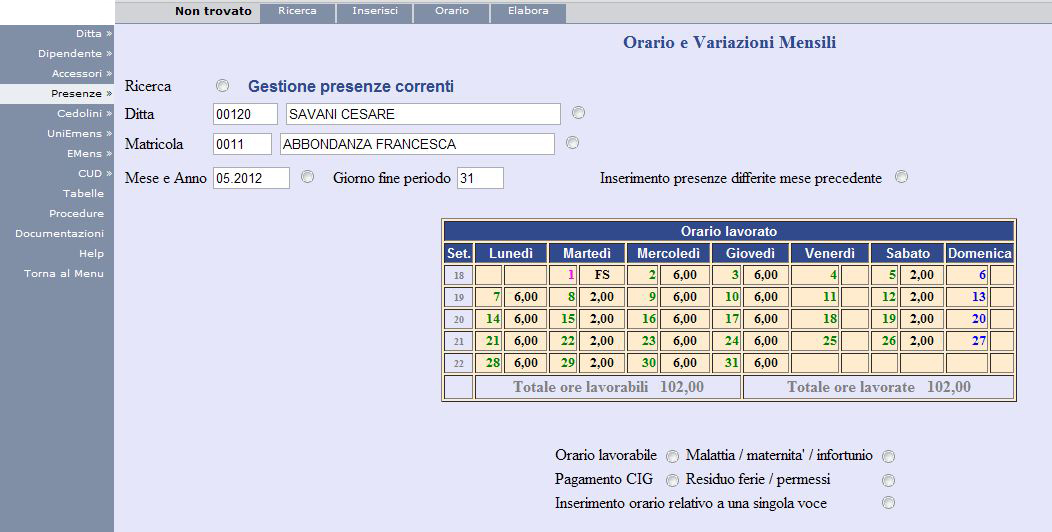Open the Inserisci tab
Viewport: 1052px width, 532px height.
point(374,11)
